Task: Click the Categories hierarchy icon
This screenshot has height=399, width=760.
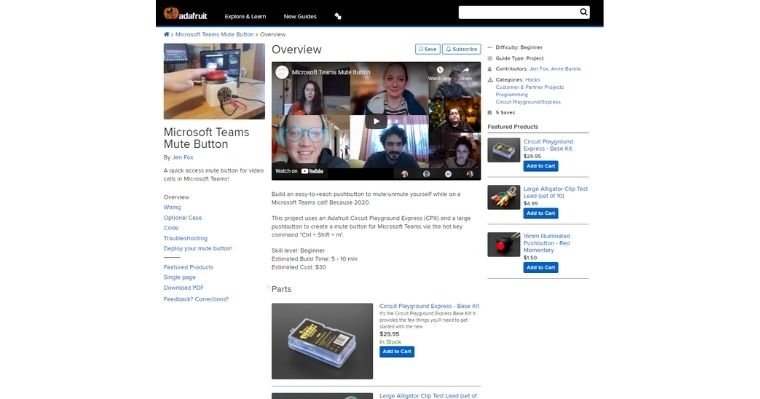Action: [x=490, y=80]
